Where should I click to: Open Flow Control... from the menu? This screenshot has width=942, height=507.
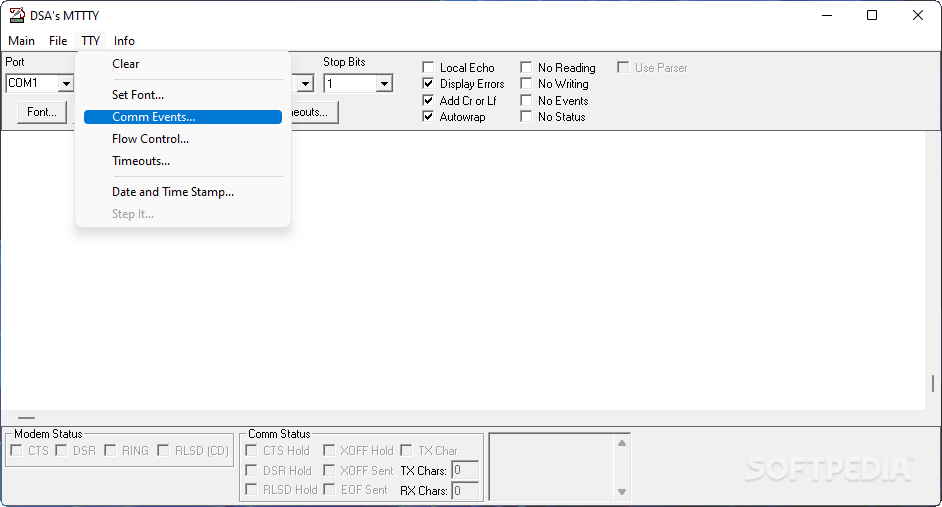tap(183, 139)
